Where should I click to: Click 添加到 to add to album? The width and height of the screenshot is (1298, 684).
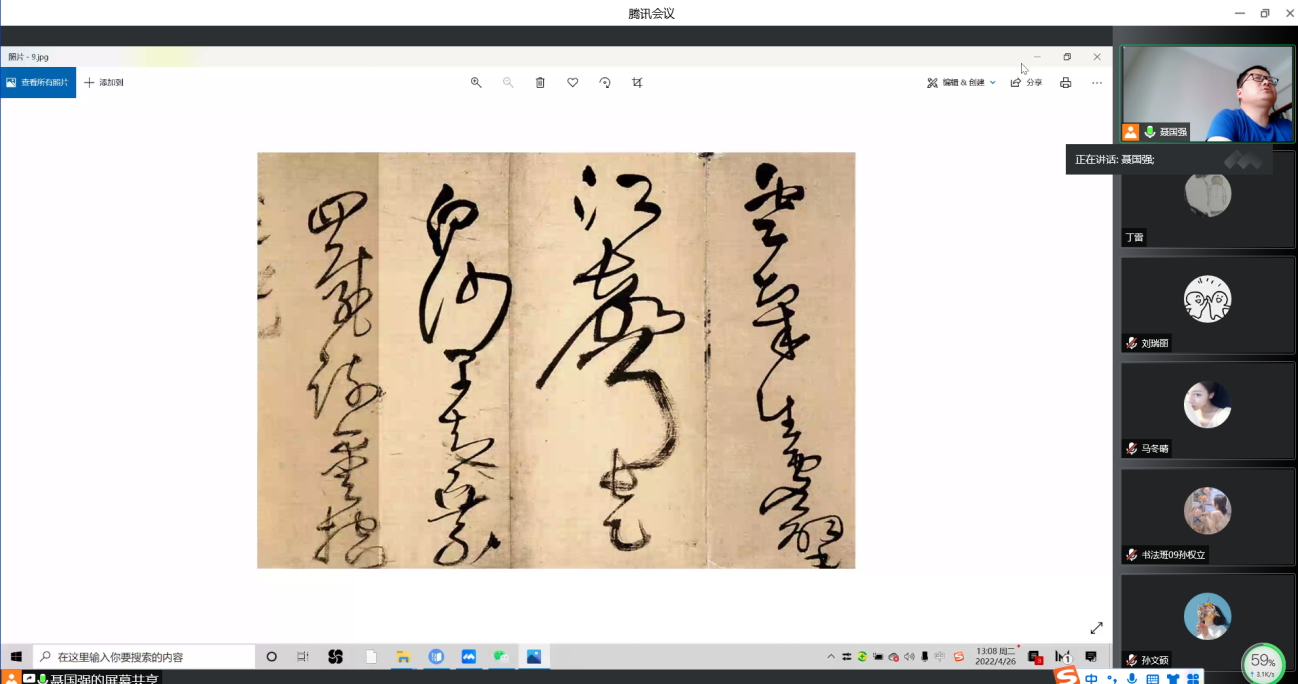click(x=104, y=83)
